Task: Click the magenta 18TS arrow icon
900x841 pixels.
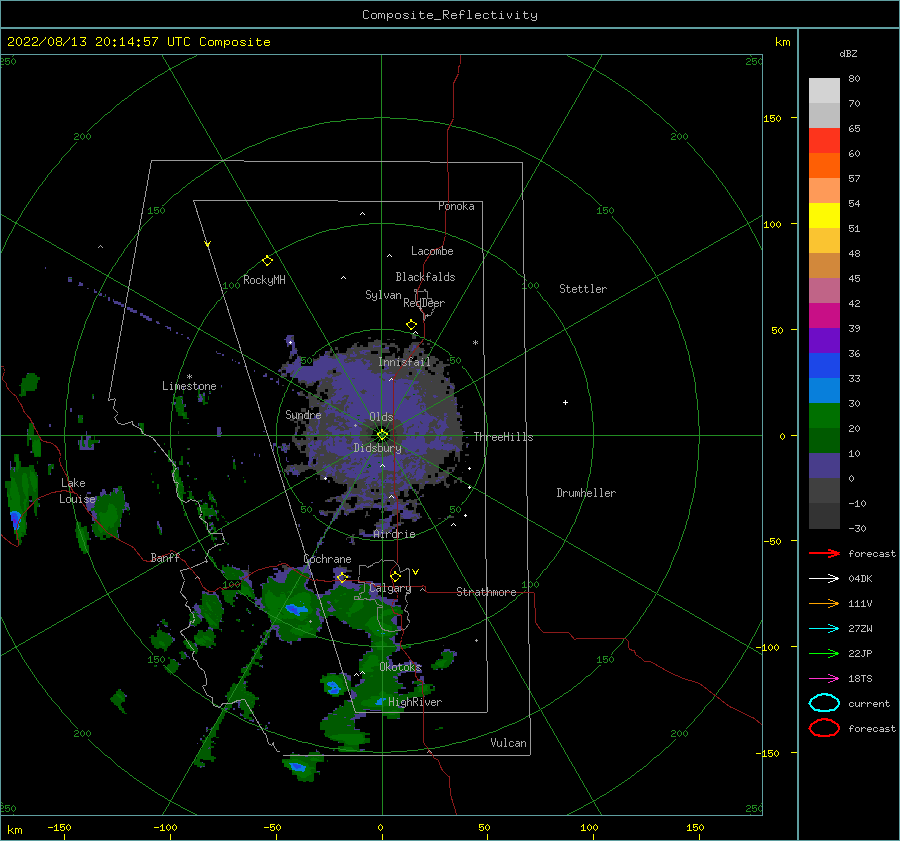Action: pos(824,679)
